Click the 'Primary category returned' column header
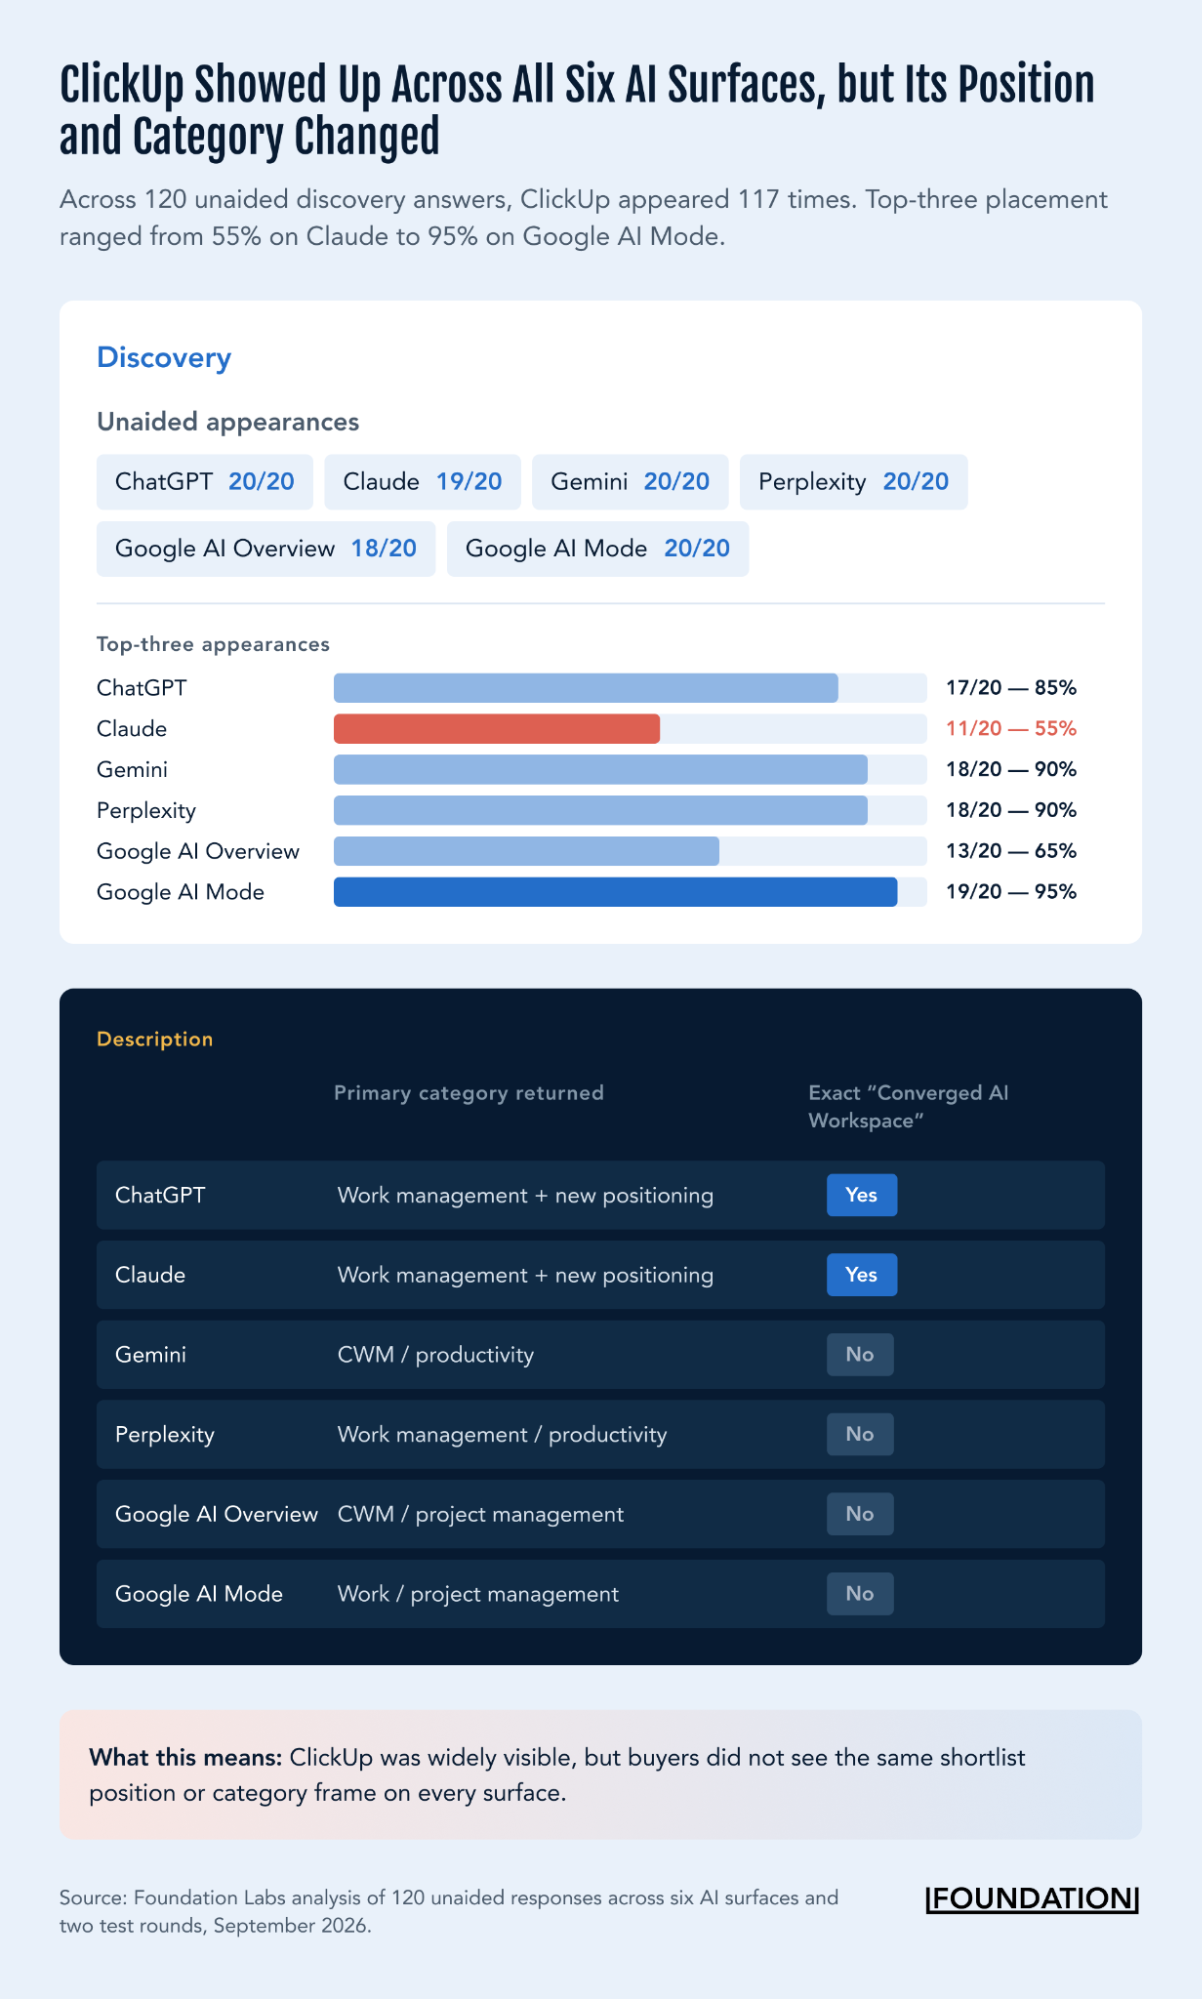 click(469, 1093)
